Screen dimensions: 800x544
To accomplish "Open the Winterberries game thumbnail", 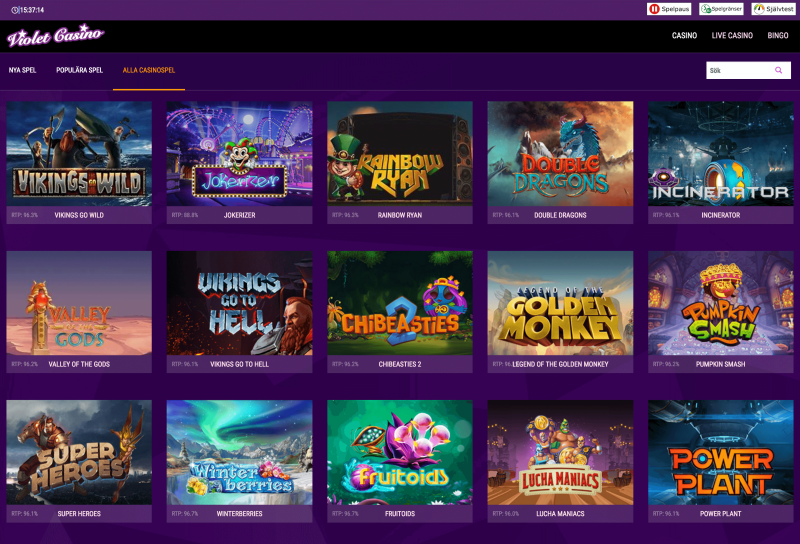I will click(239, 453).
